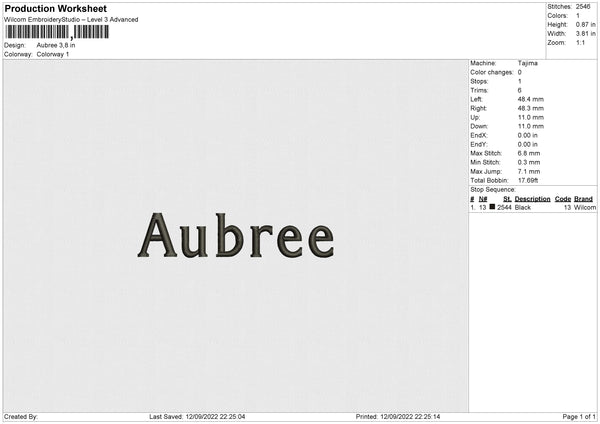Click the Down value 11.0 mm

tap(531, 126)
